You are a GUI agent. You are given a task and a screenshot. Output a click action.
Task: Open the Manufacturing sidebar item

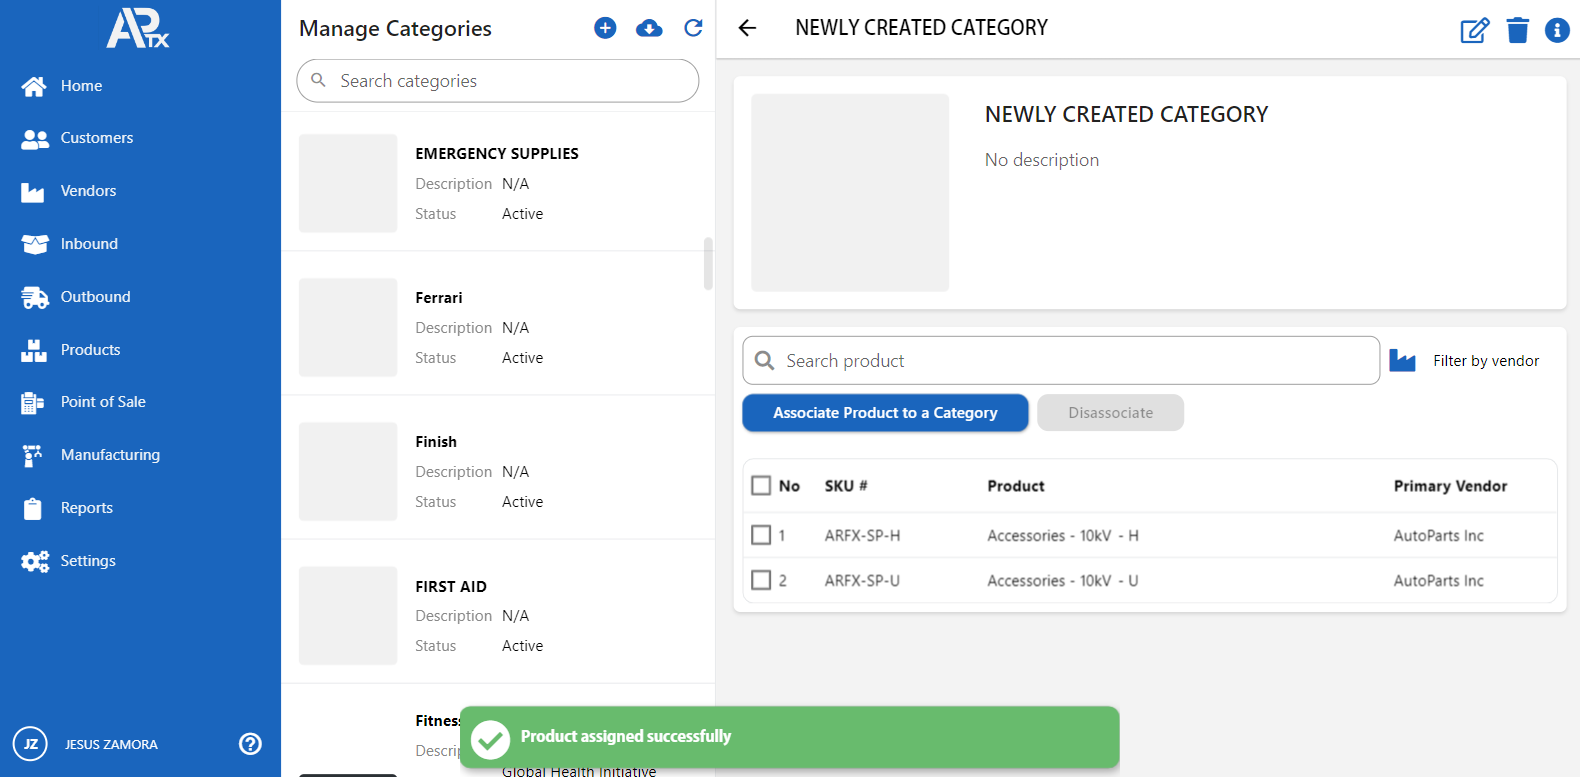click(x=110, y=455)
